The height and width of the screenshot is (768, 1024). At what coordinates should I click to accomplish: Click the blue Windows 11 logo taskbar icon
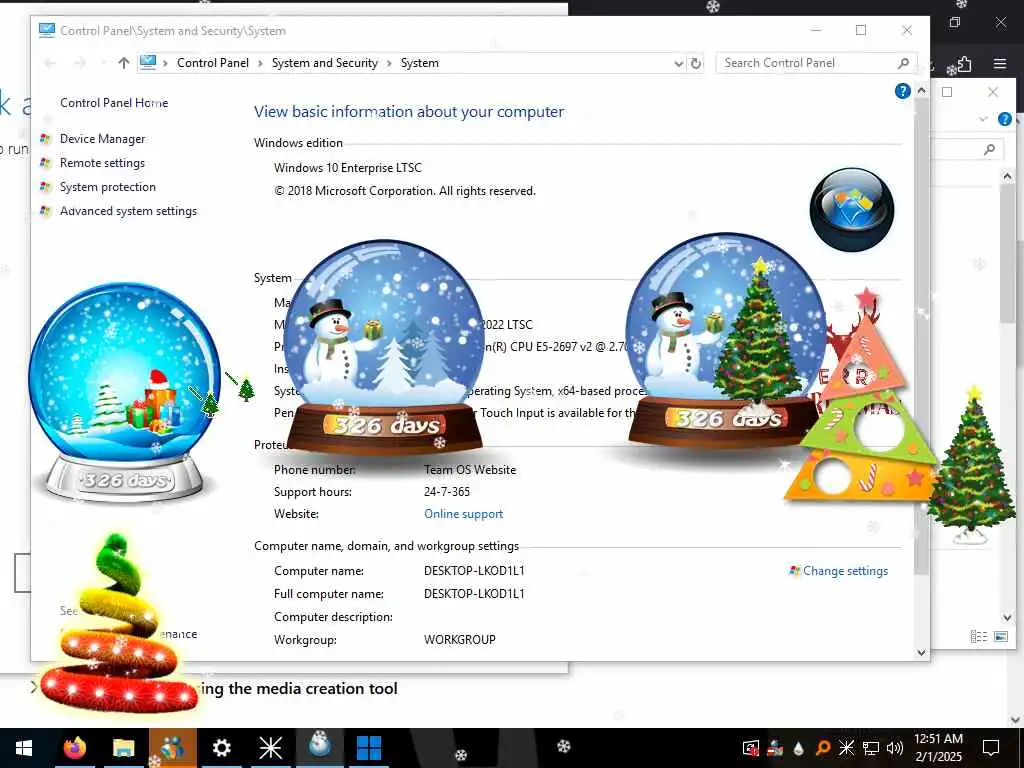368,748
